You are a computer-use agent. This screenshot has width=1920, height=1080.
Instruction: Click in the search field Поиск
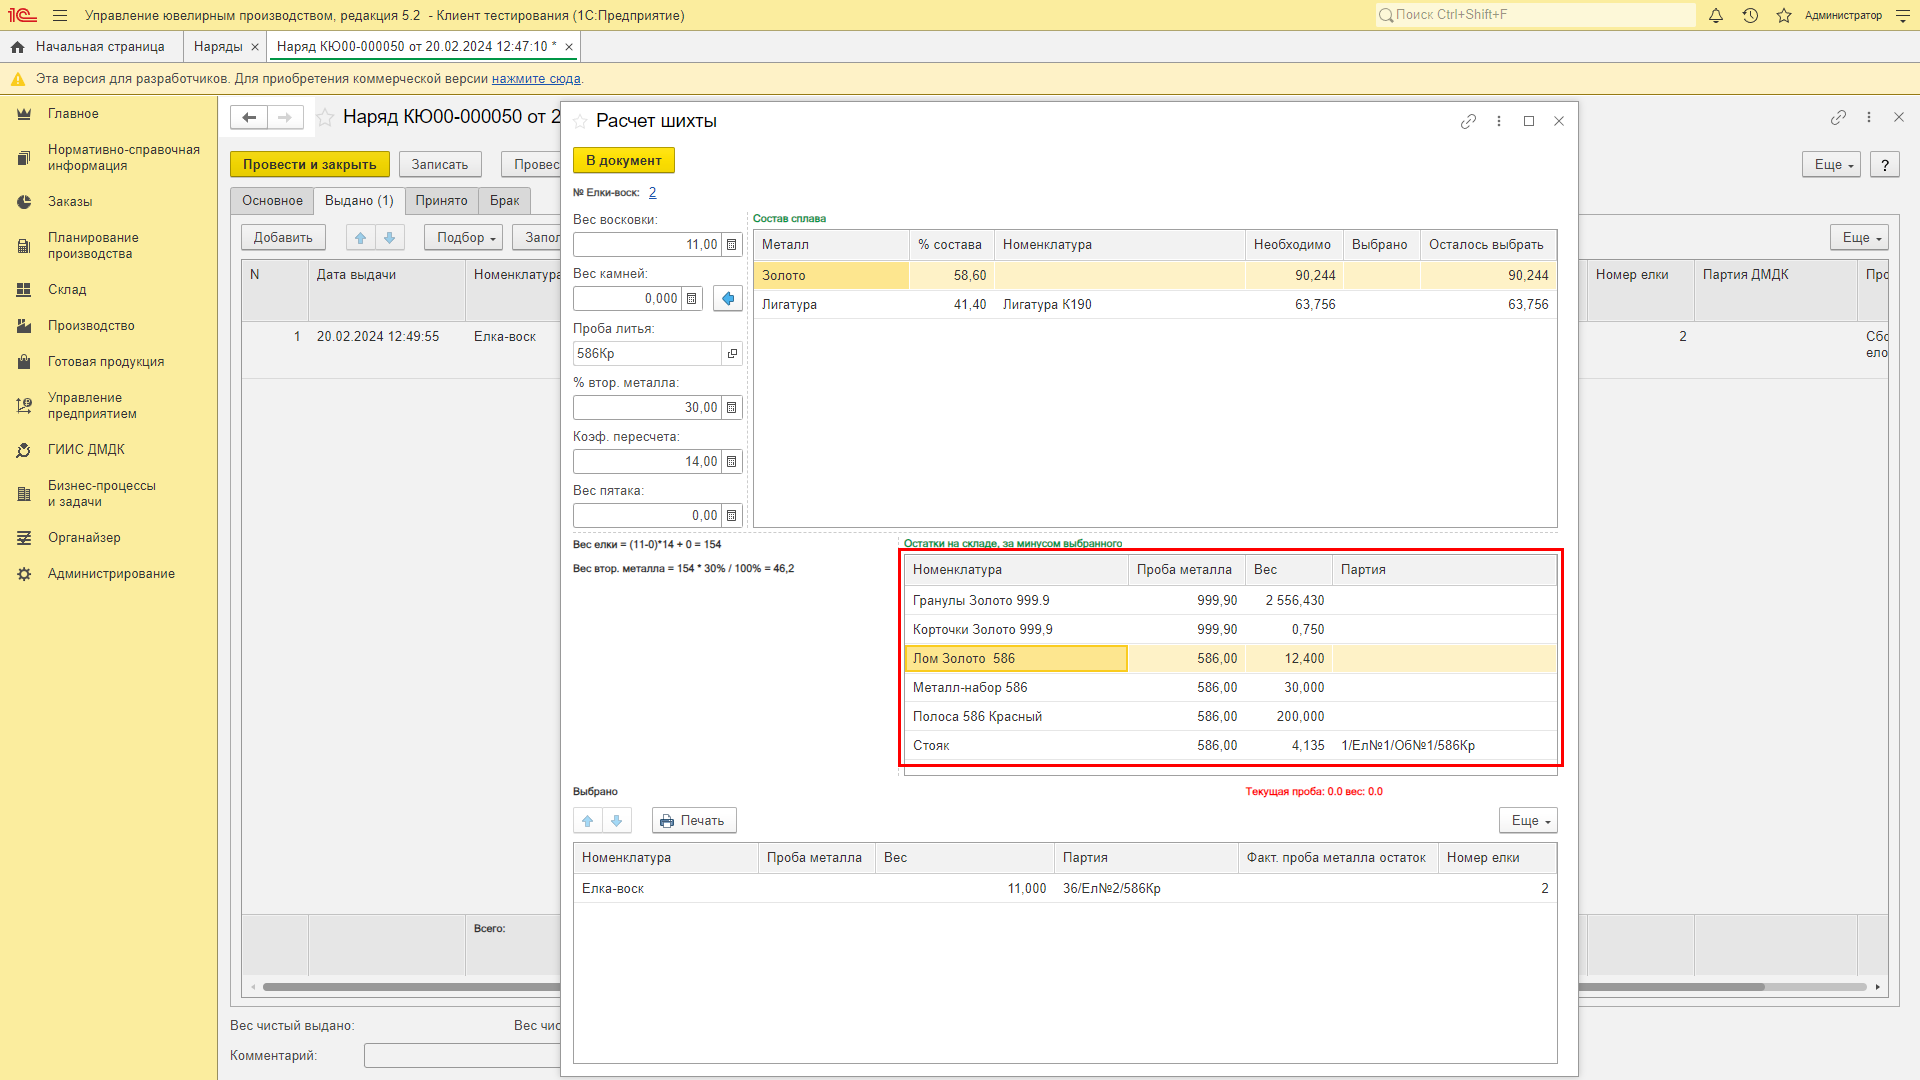click(1536, 15)
